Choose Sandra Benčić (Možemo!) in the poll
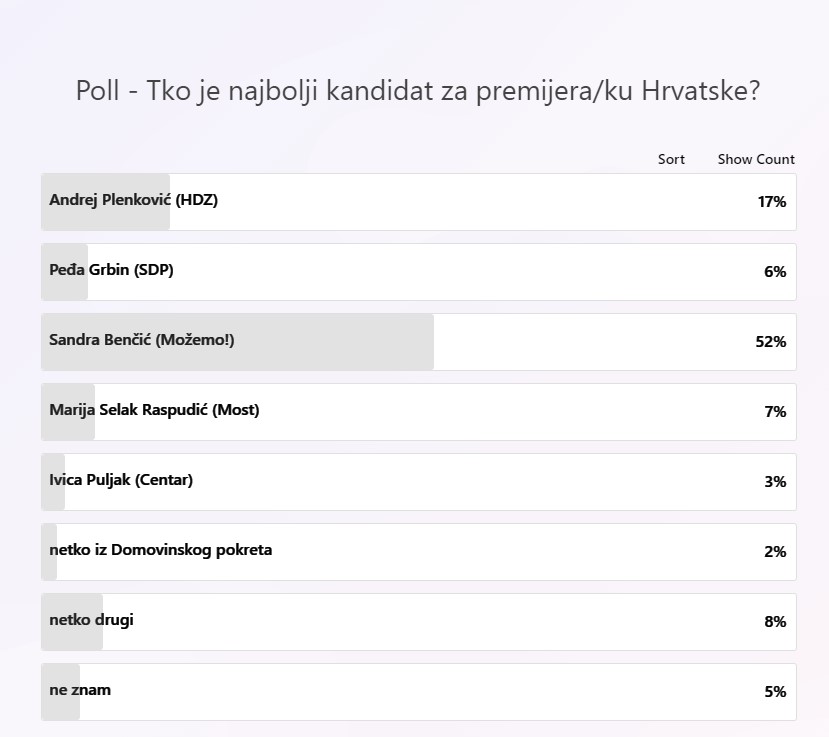The width and height of the screenshot is (829, 737). point(142,340)
